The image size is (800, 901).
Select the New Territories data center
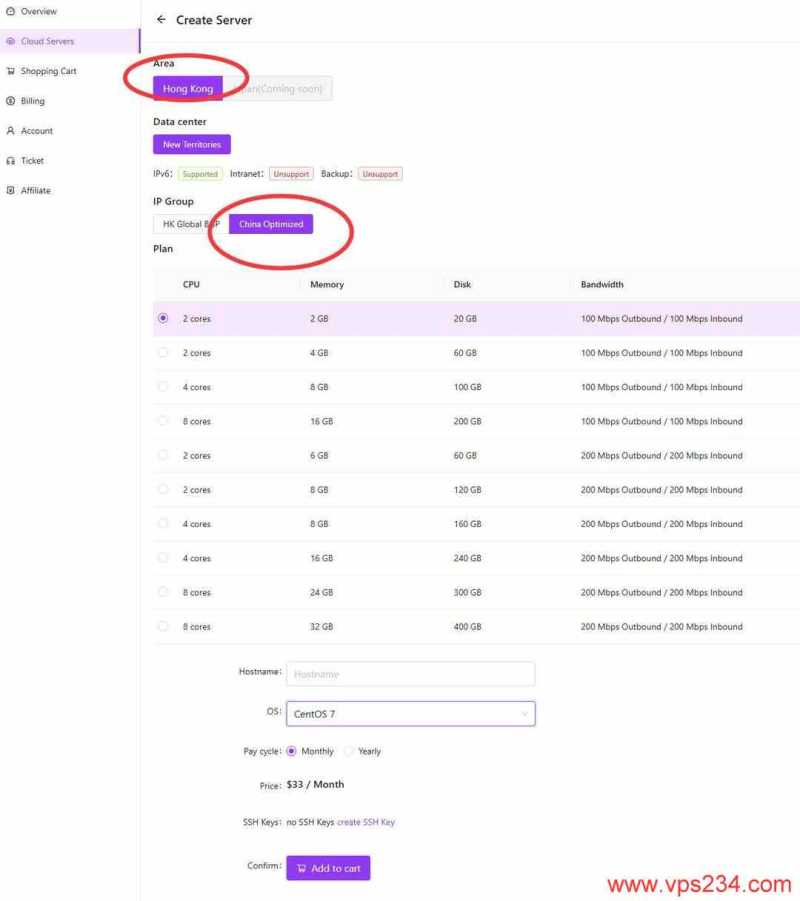pos(192,145)
